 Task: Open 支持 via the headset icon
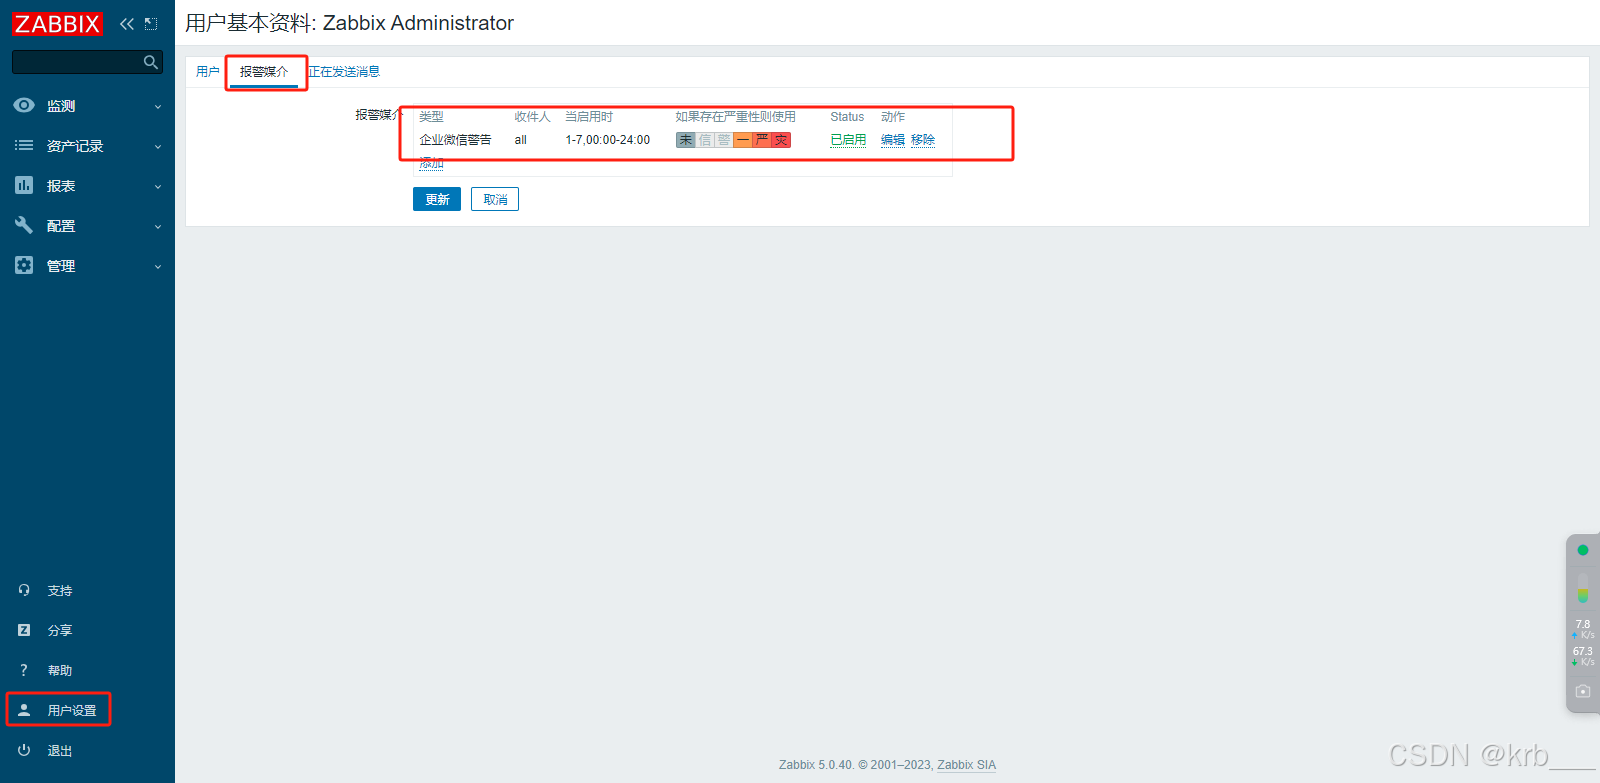(x=24, y=590)
